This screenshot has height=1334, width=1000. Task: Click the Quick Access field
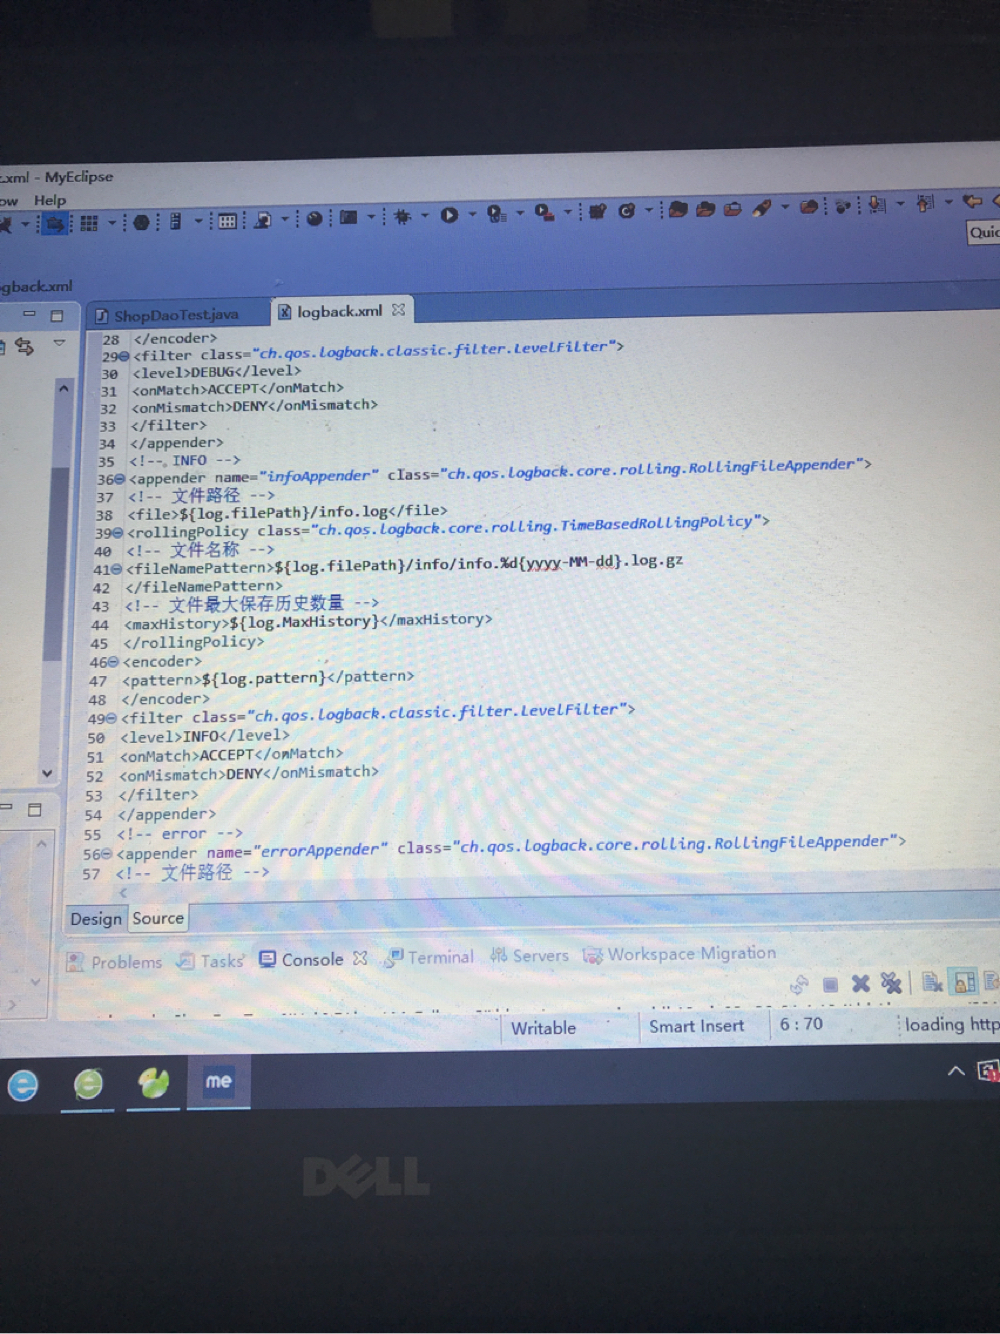pos(983,232)
